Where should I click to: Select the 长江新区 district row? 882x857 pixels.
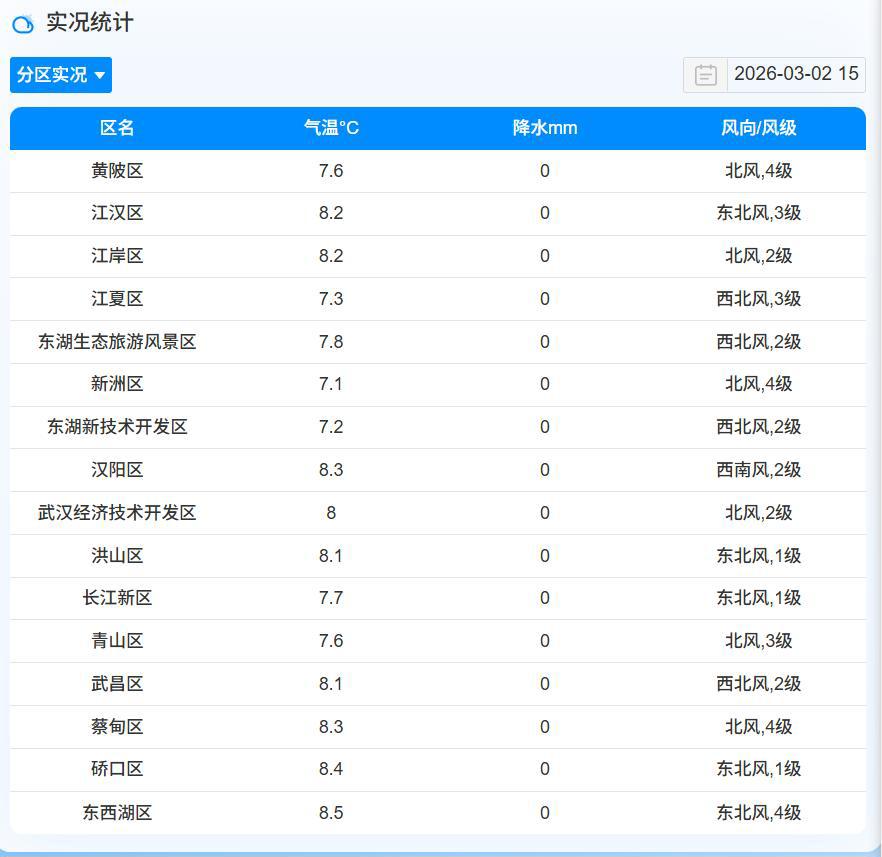(117, 598)
